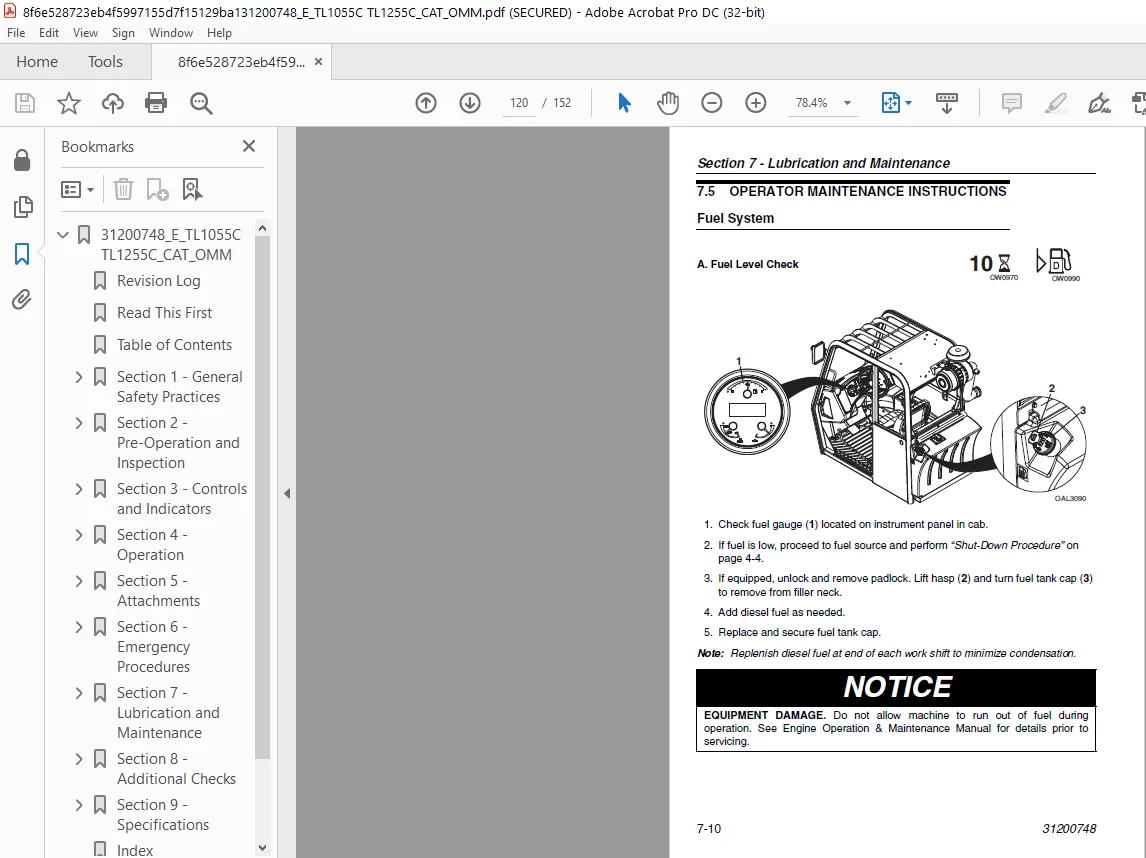Image resolution: width=1146 pixels, height=858 pixels.
Task: Open Section 7 - Lubrication and Maintenance bookmark
Action: 168,713
